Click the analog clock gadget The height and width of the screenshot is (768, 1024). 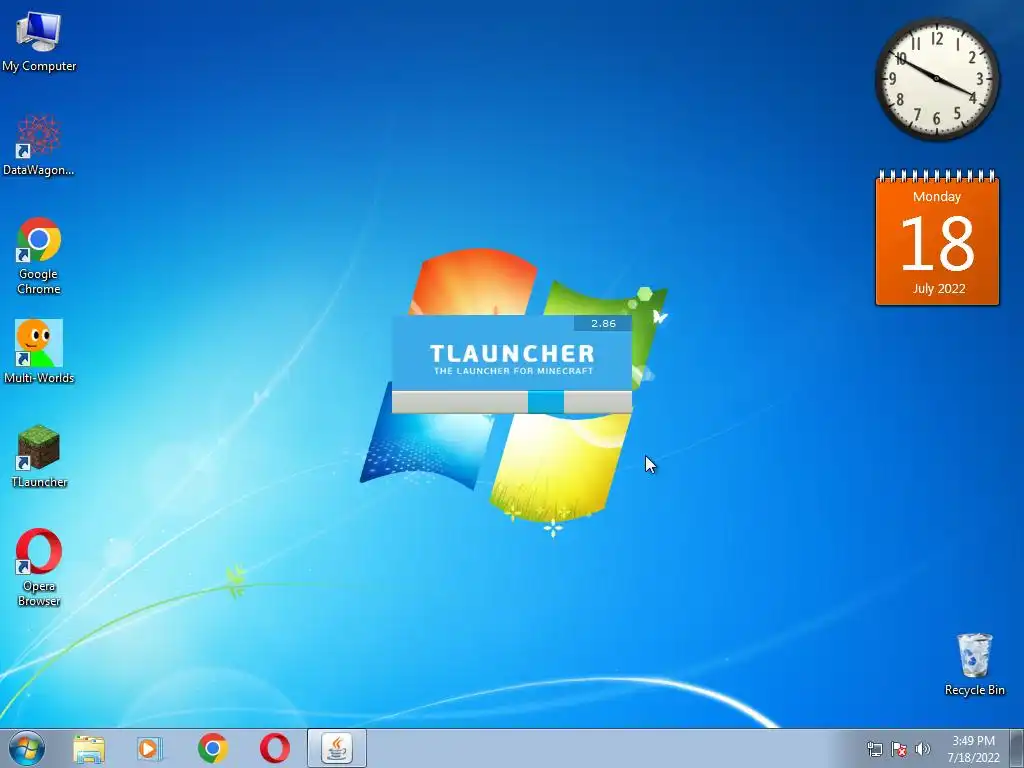[936, 78]
